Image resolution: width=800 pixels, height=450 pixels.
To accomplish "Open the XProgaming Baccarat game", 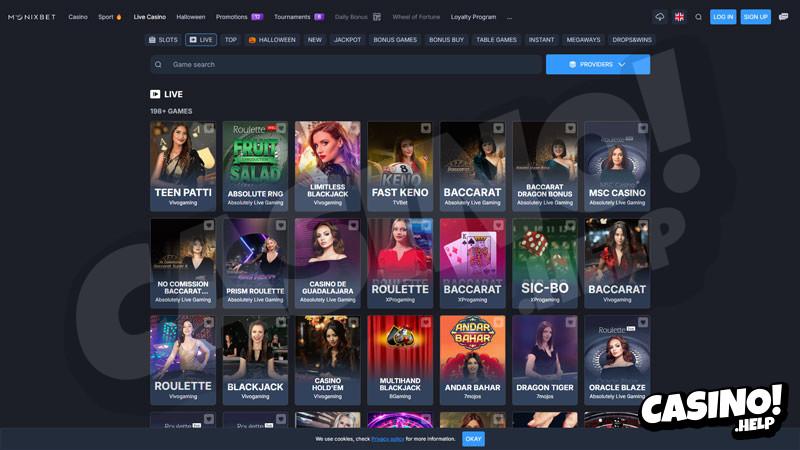I will (472, 263).
